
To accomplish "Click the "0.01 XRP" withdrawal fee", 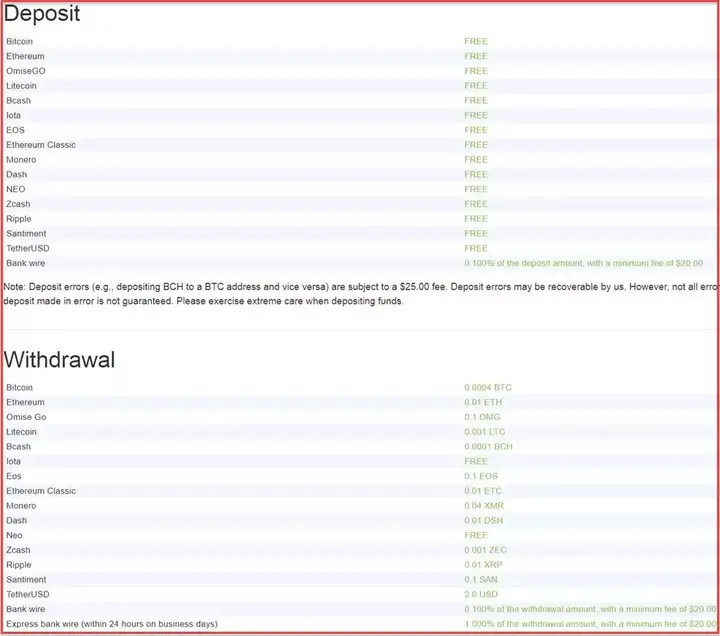I will pyautogui.click(x=483, y=565).
